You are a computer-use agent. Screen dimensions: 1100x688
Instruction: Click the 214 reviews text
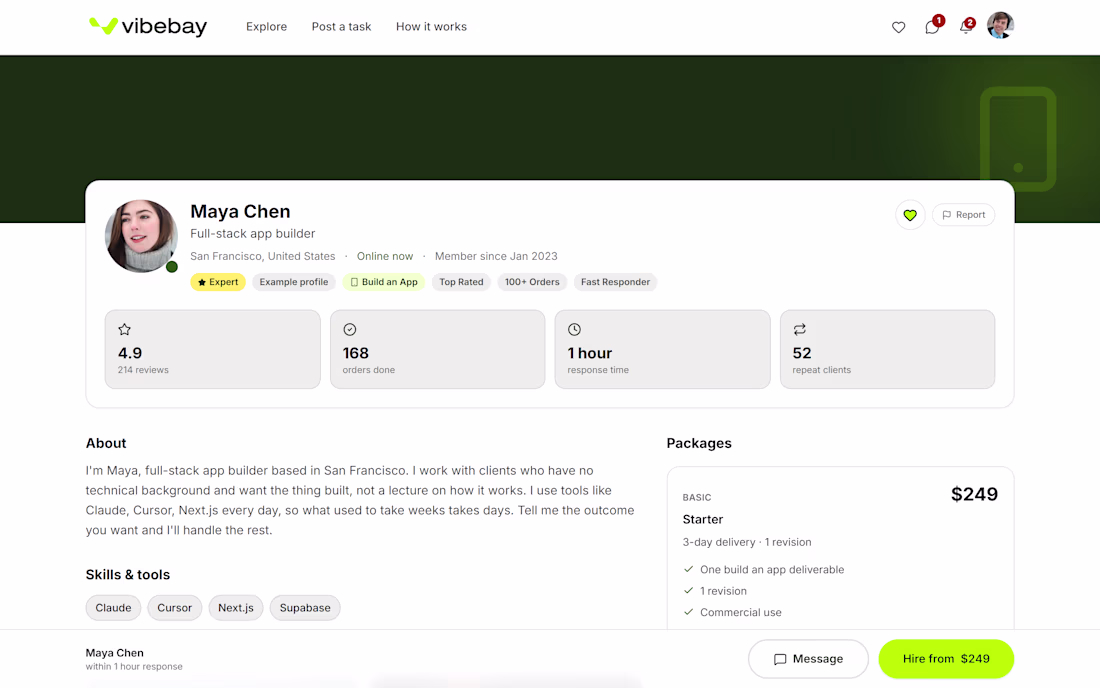[143, 370]
